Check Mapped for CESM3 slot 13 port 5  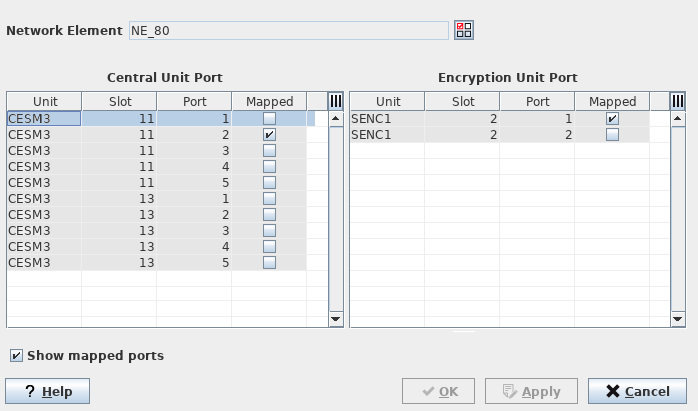pos(269,262)
